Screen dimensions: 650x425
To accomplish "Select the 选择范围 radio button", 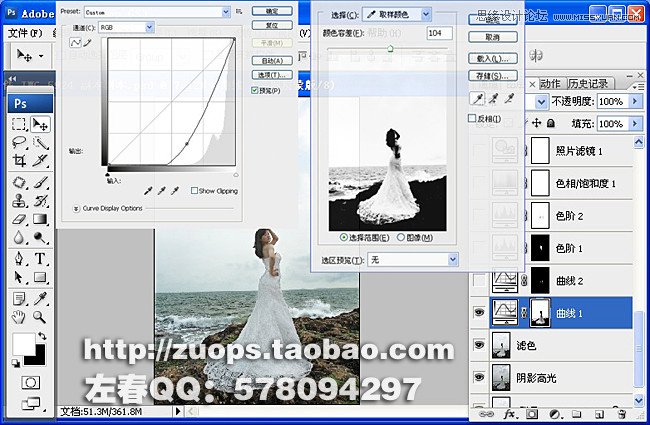I will 344,238.
